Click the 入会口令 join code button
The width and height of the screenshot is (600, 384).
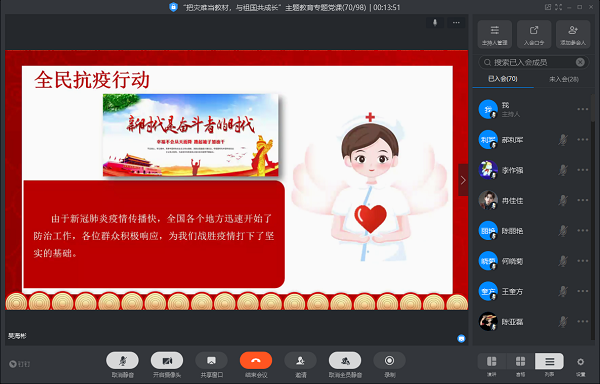[534, 34]
